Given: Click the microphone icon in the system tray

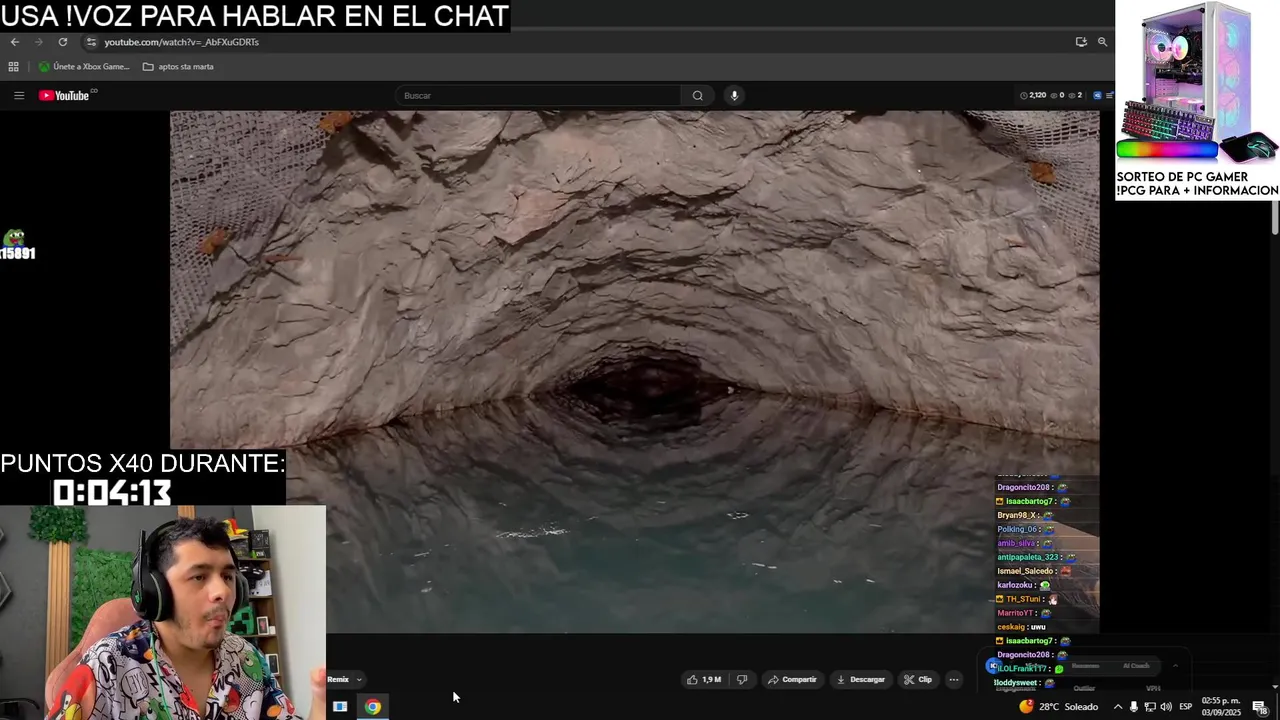Looking at the screenshot, I should [1134, 707].
